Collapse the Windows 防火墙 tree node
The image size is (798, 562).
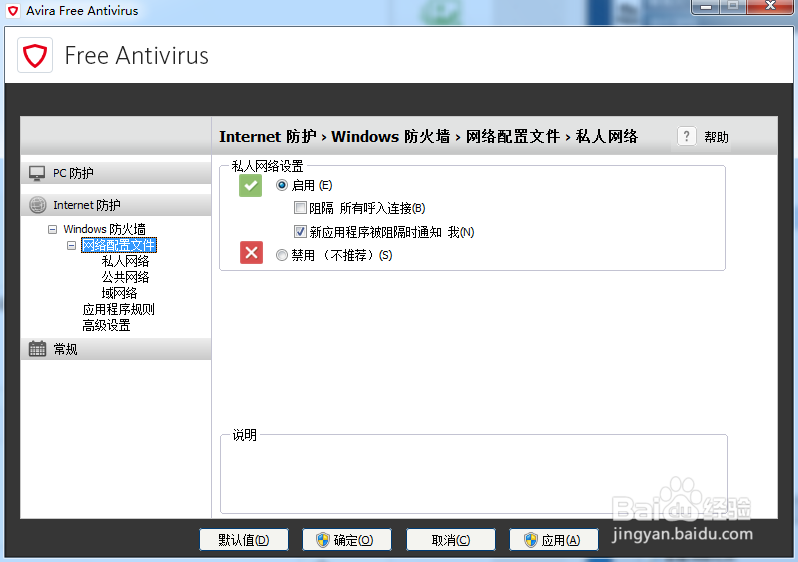pyautogui.click(x=52, y=230)
